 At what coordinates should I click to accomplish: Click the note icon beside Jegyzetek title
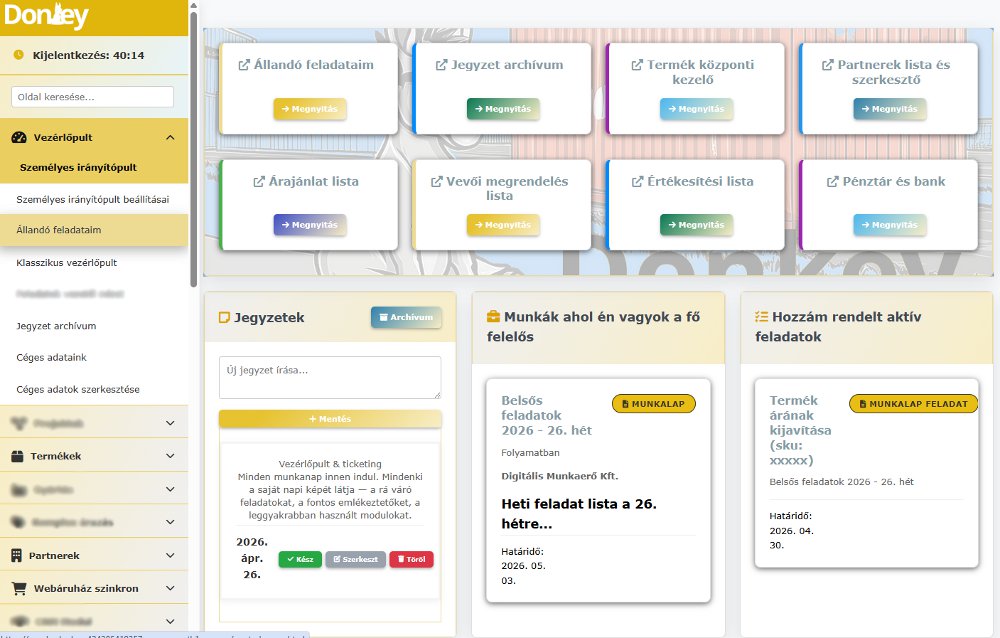[224, 318]
